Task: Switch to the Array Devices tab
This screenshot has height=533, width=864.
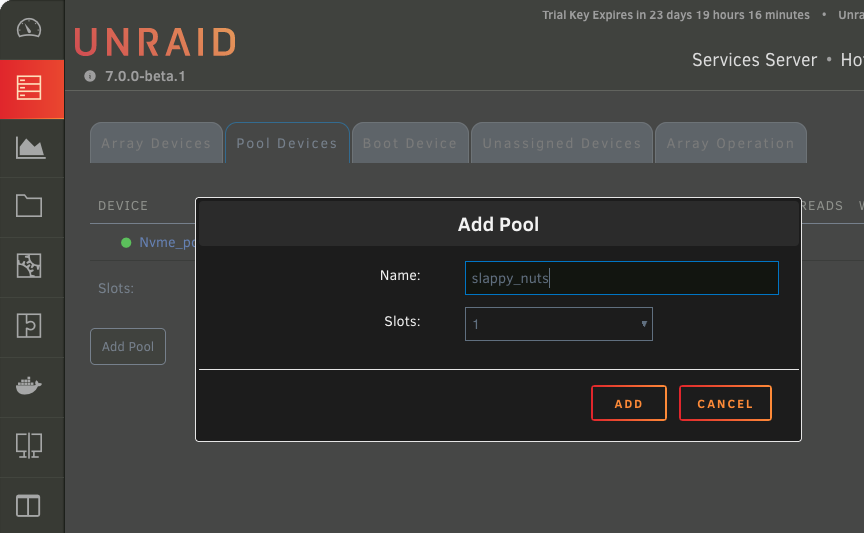Action: pos(156,143)
